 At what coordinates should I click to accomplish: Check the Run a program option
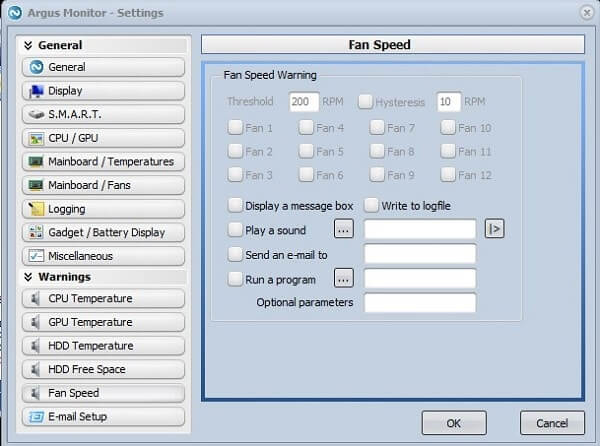click(x=235, y=279)
